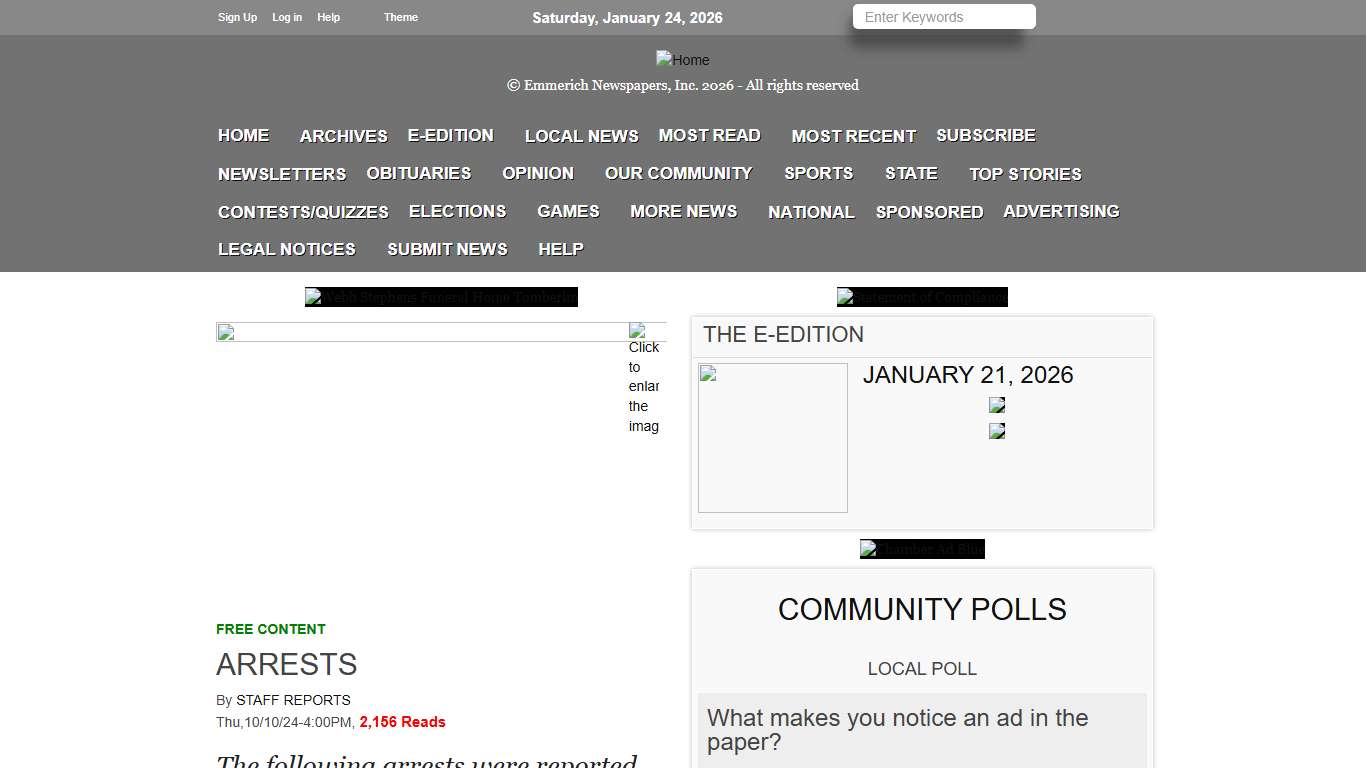Click the Log in link

287,17
